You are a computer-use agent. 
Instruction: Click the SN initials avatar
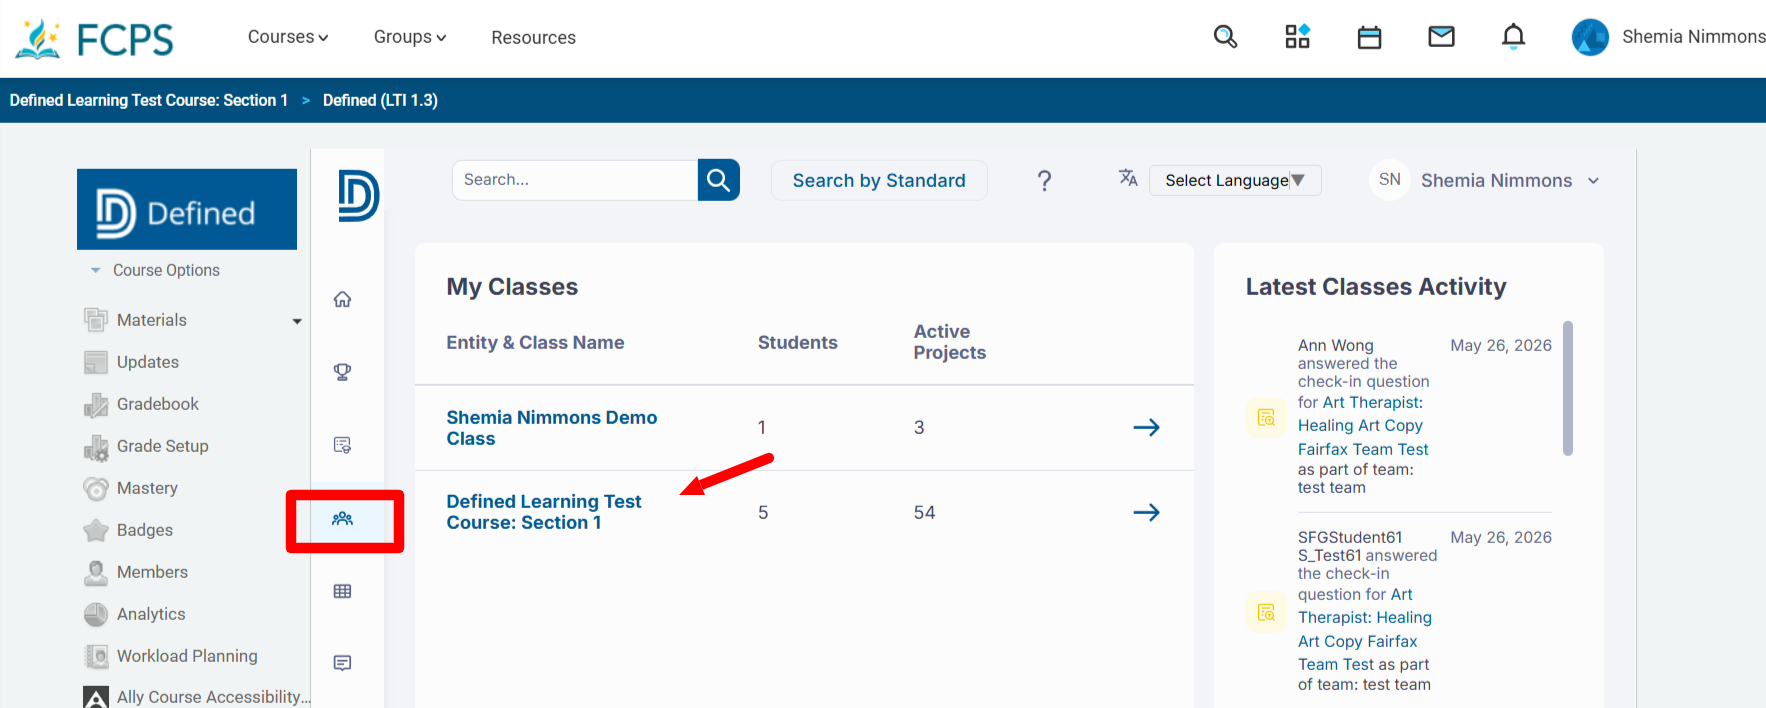pyautogui.click(x=1389, y=180)
